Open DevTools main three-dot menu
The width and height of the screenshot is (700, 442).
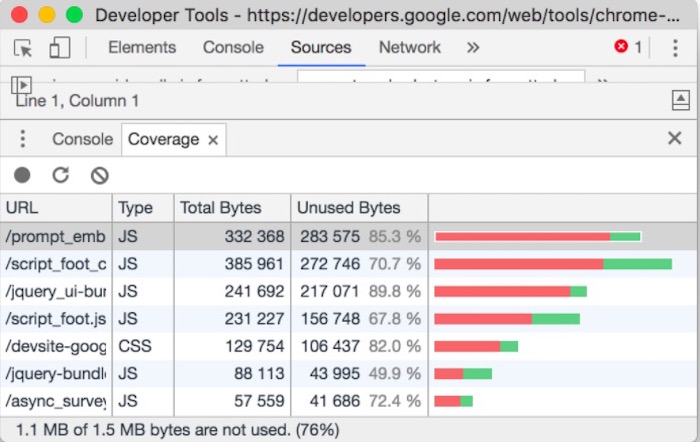[x=675, y=48]
